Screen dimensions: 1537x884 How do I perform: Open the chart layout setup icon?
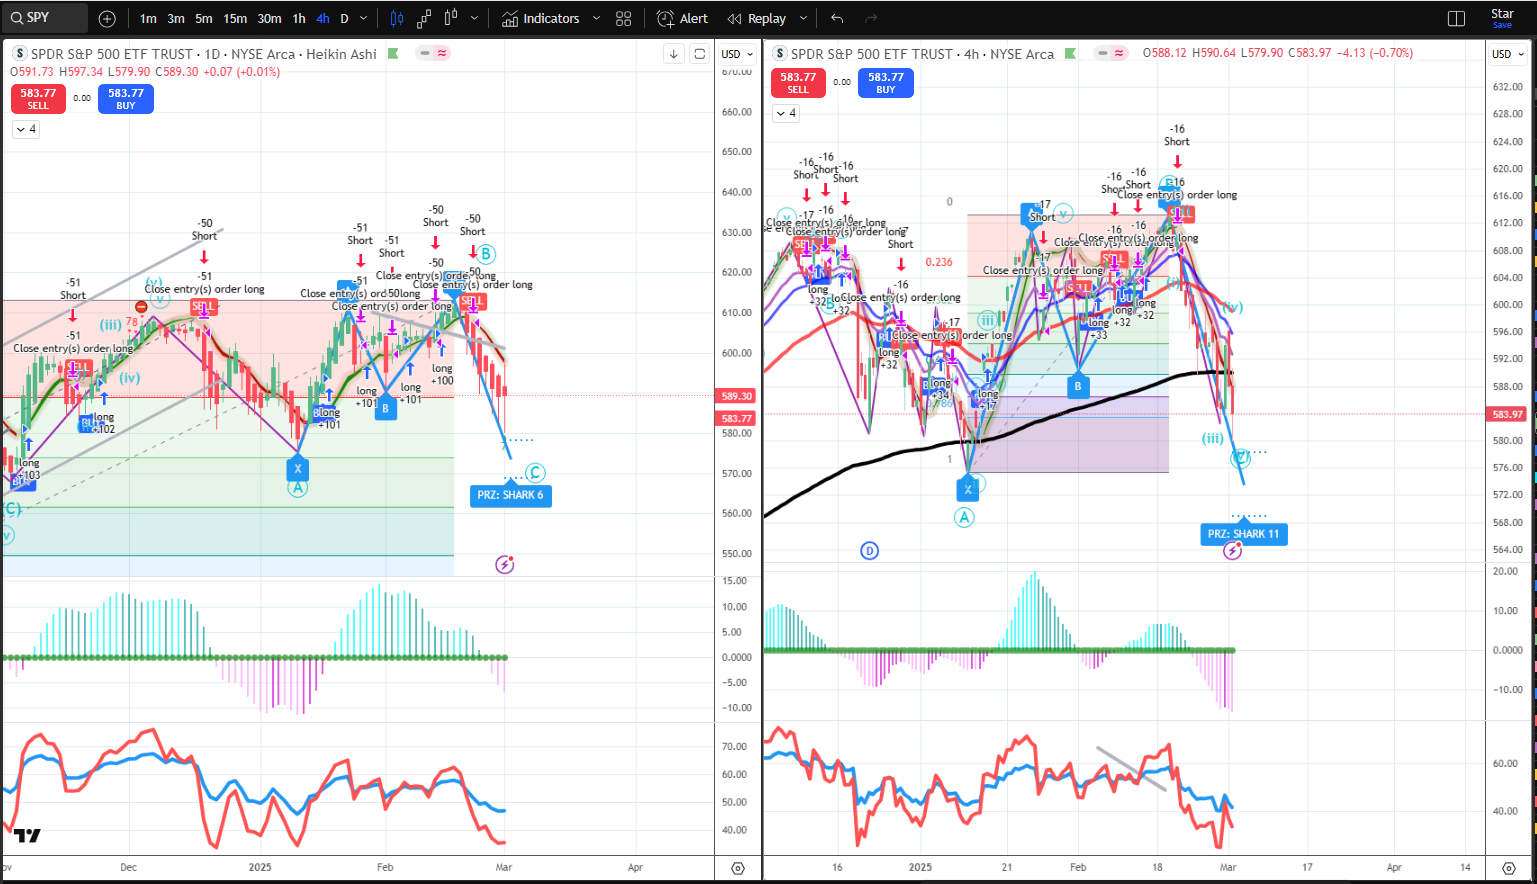tap(1456, 18)
